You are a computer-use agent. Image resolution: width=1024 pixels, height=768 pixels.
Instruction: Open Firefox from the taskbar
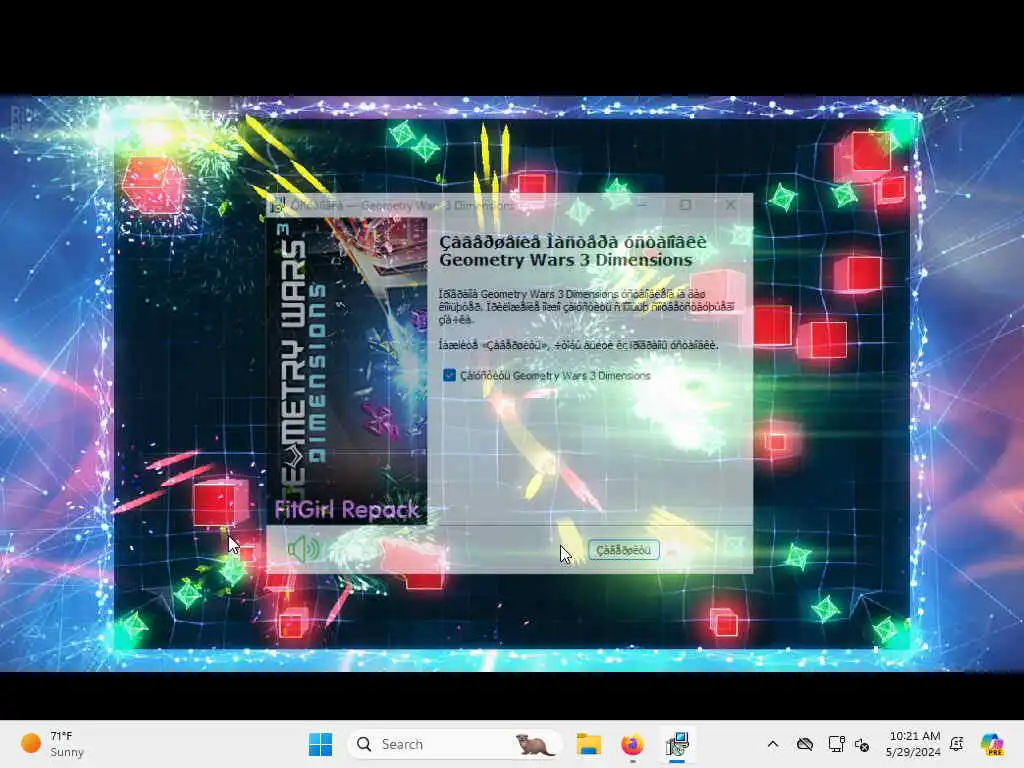pyautogui.click(x=632, y=744)
